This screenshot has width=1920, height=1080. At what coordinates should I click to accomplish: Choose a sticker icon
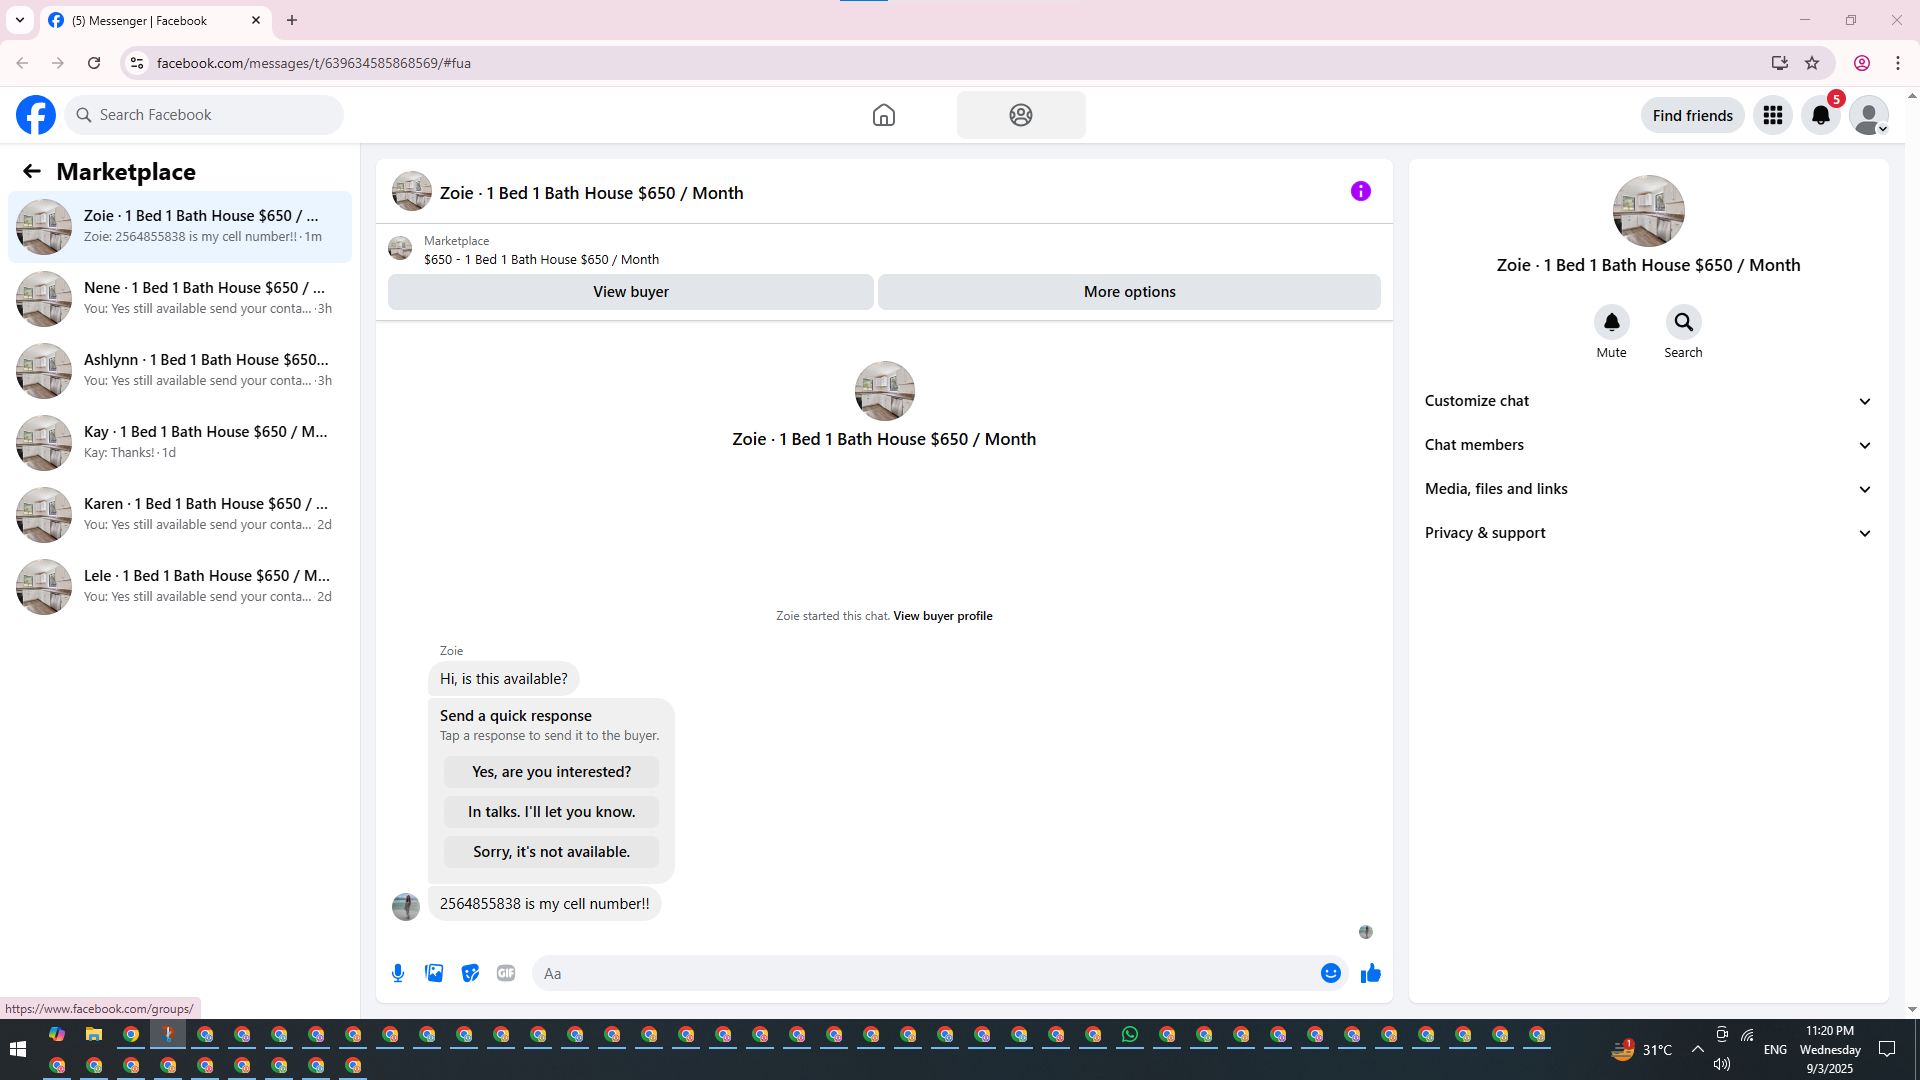470,973
